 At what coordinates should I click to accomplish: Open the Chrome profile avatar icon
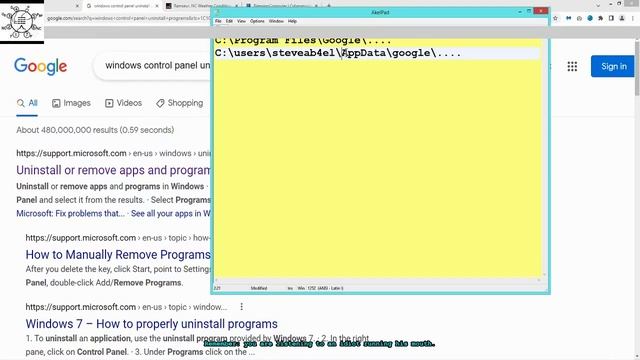pos(622,18)
